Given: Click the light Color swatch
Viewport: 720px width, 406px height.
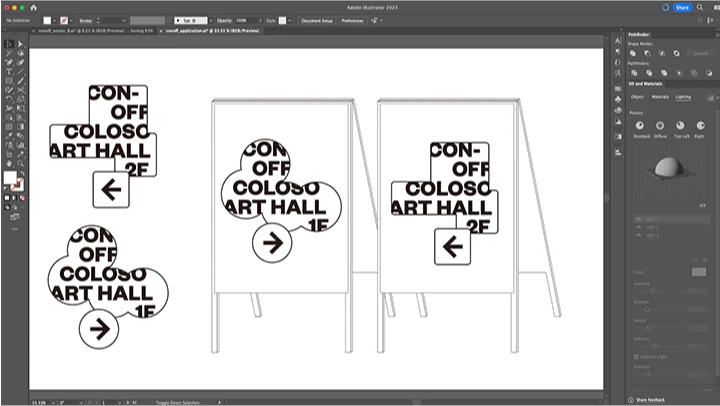Looking at the screenshot, I should pyautogui.click(x=698, y=271).
